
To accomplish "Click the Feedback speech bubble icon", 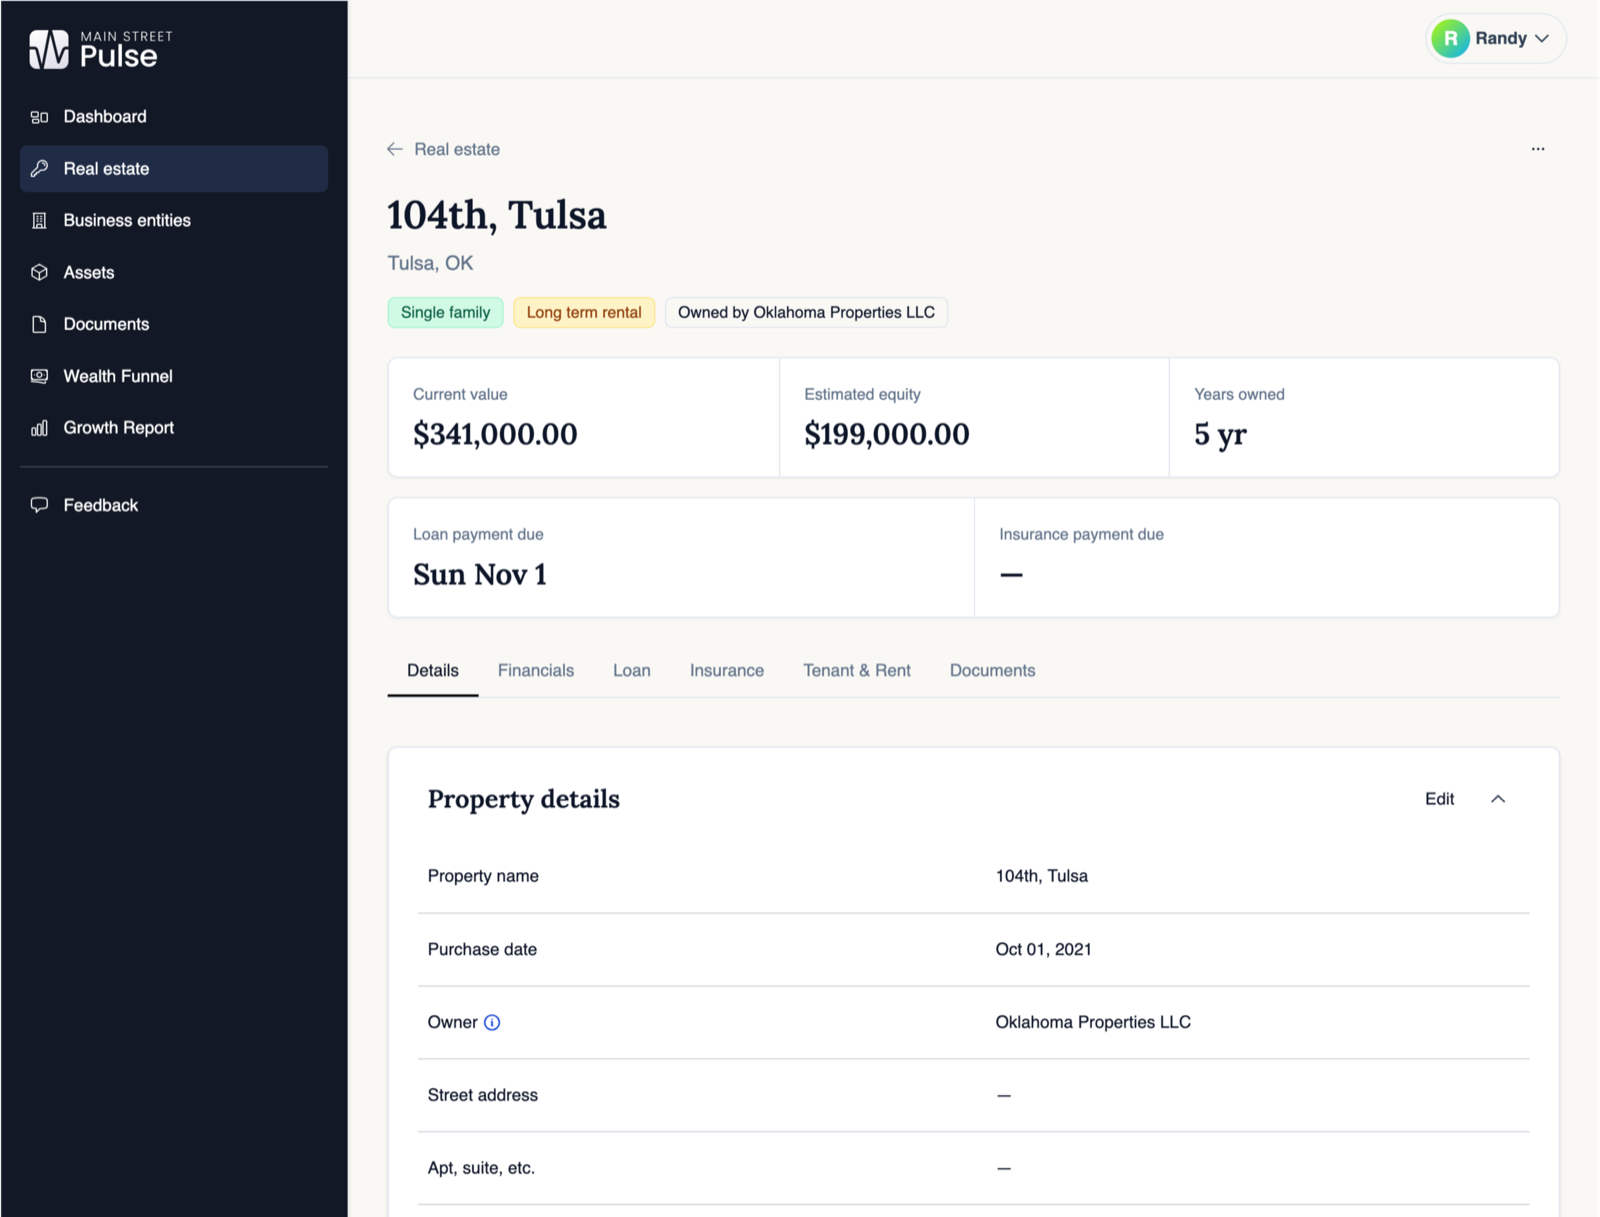I will [39, 505].
